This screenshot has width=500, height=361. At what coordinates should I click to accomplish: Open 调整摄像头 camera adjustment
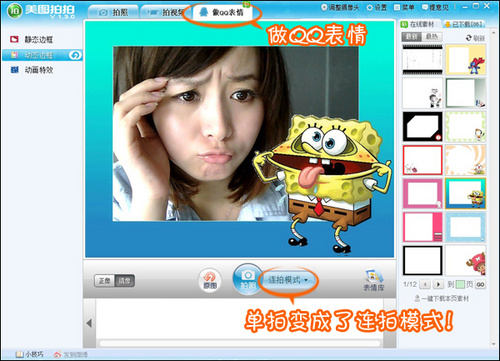pyautogui.click(x=324, y=7)
